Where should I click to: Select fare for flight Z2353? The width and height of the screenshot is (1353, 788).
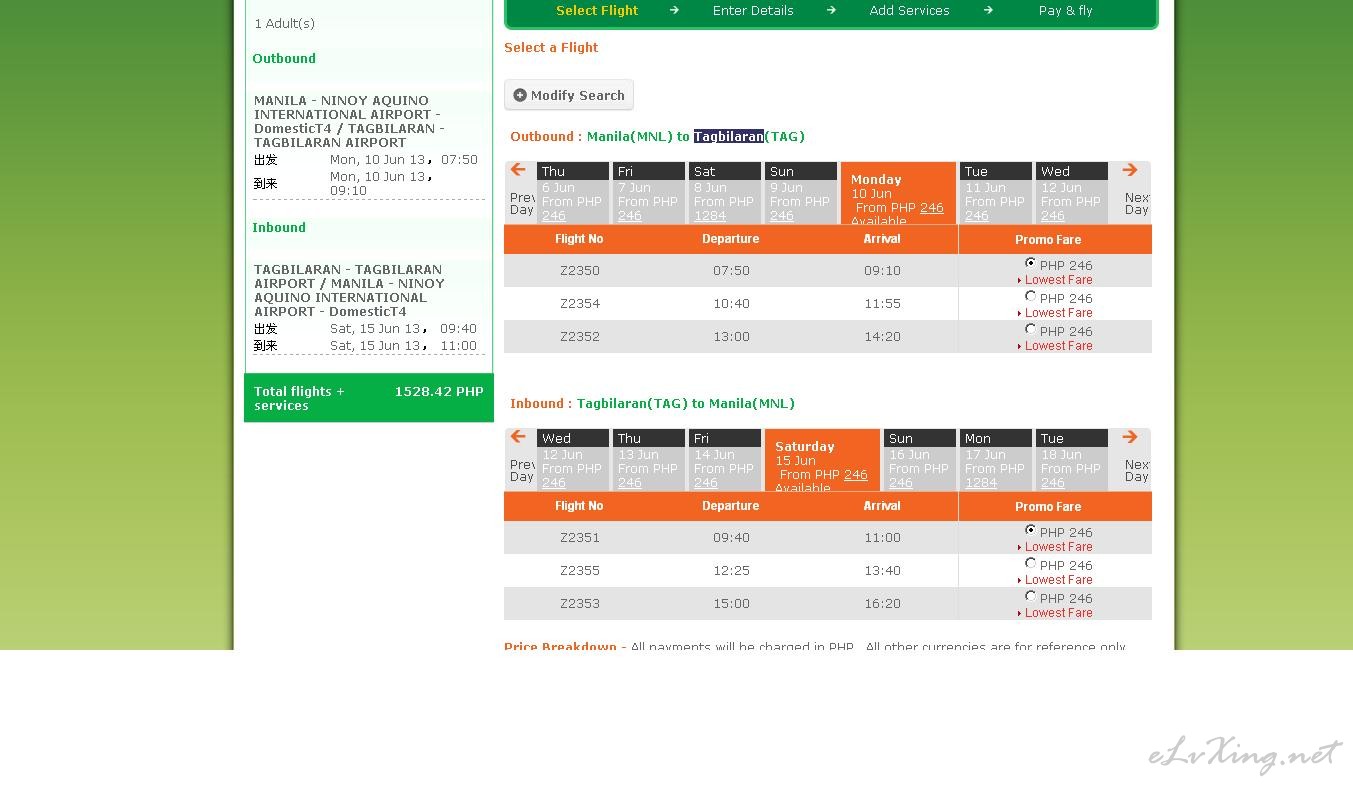[1030, 596]
